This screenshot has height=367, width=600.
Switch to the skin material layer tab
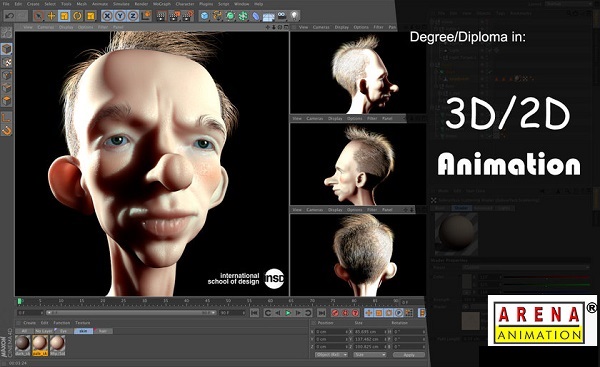click(x=83, y=331)
